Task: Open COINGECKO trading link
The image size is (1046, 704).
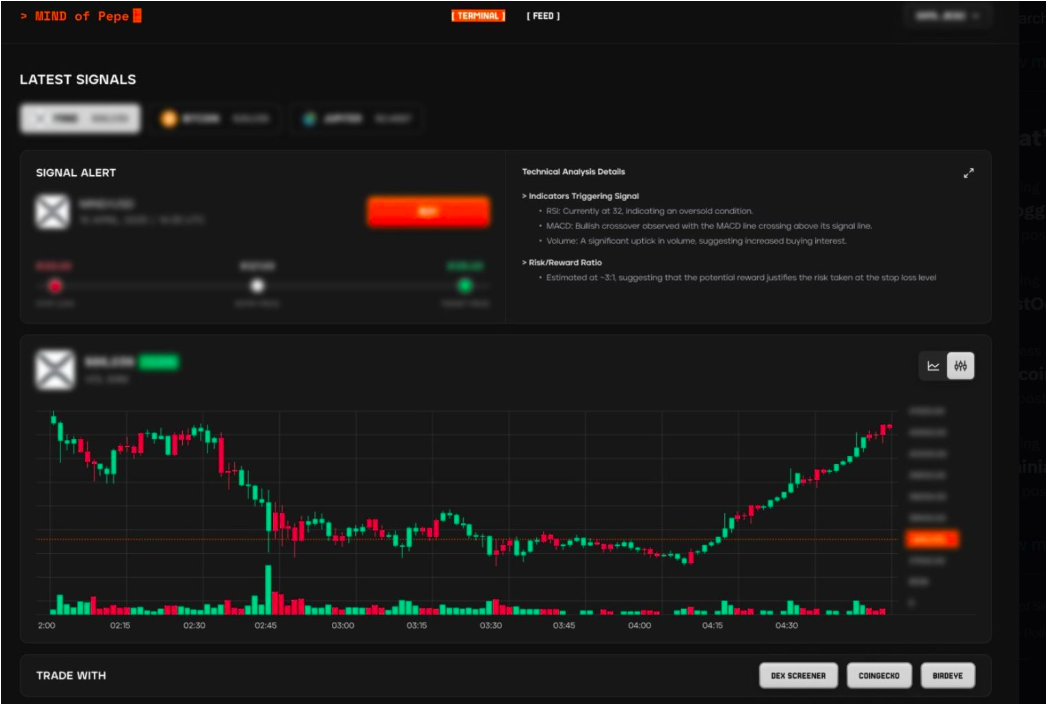Action: pos(879,676)
